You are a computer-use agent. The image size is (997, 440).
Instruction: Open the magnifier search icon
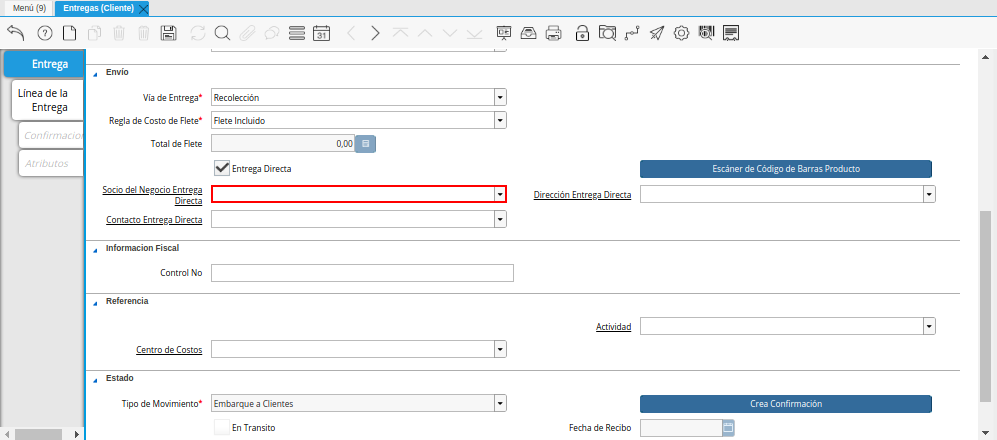coord(222,33)
